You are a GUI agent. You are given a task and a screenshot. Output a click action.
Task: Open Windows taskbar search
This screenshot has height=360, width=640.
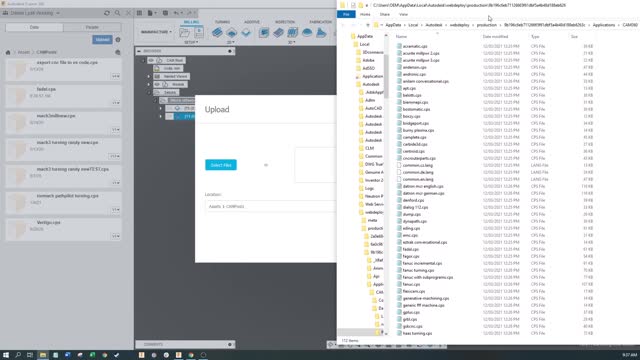pos(18,355)
